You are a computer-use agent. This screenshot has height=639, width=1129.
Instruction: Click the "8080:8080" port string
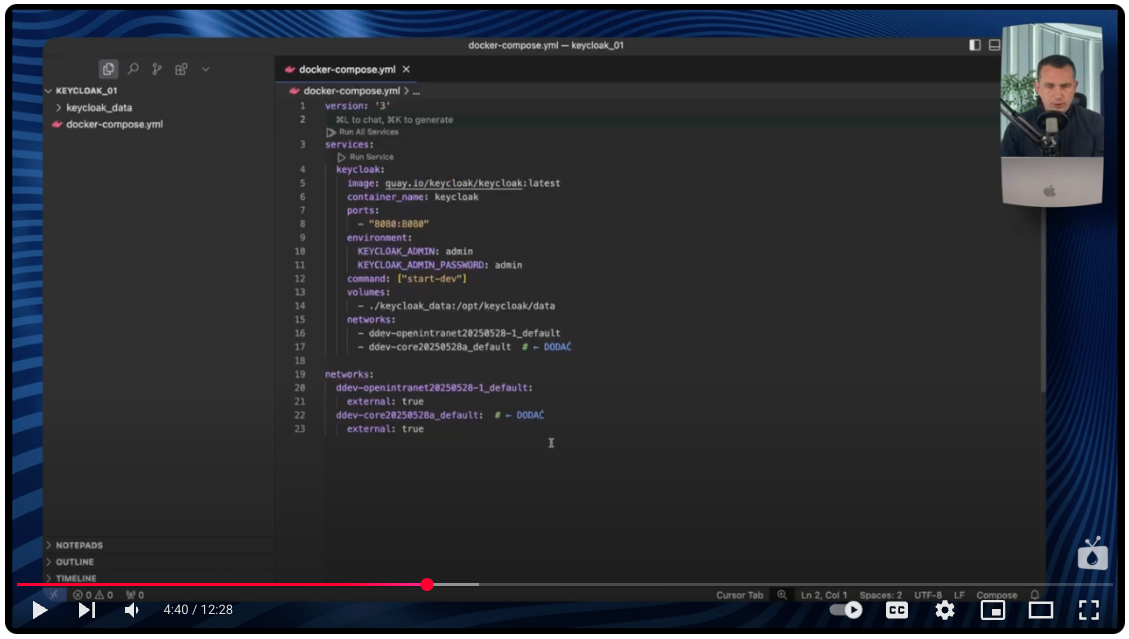[x=399, y=224]
